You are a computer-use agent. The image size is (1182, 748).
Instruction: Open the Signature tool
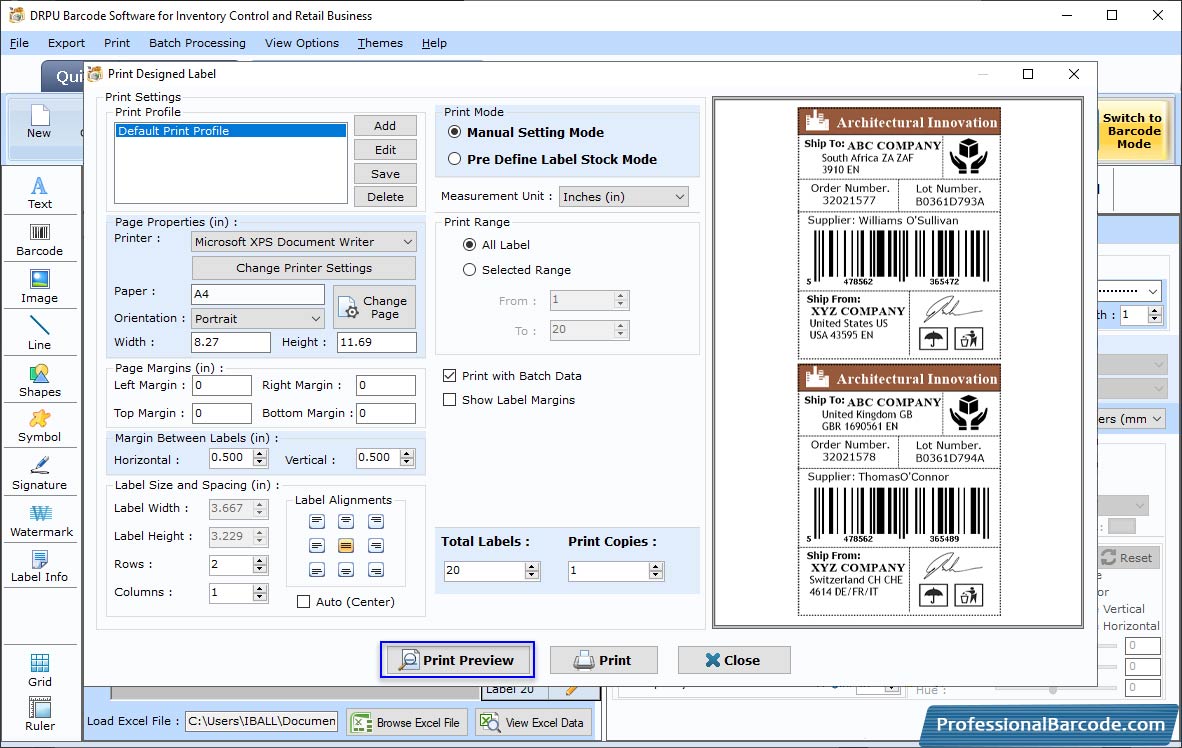pos(39,474)
